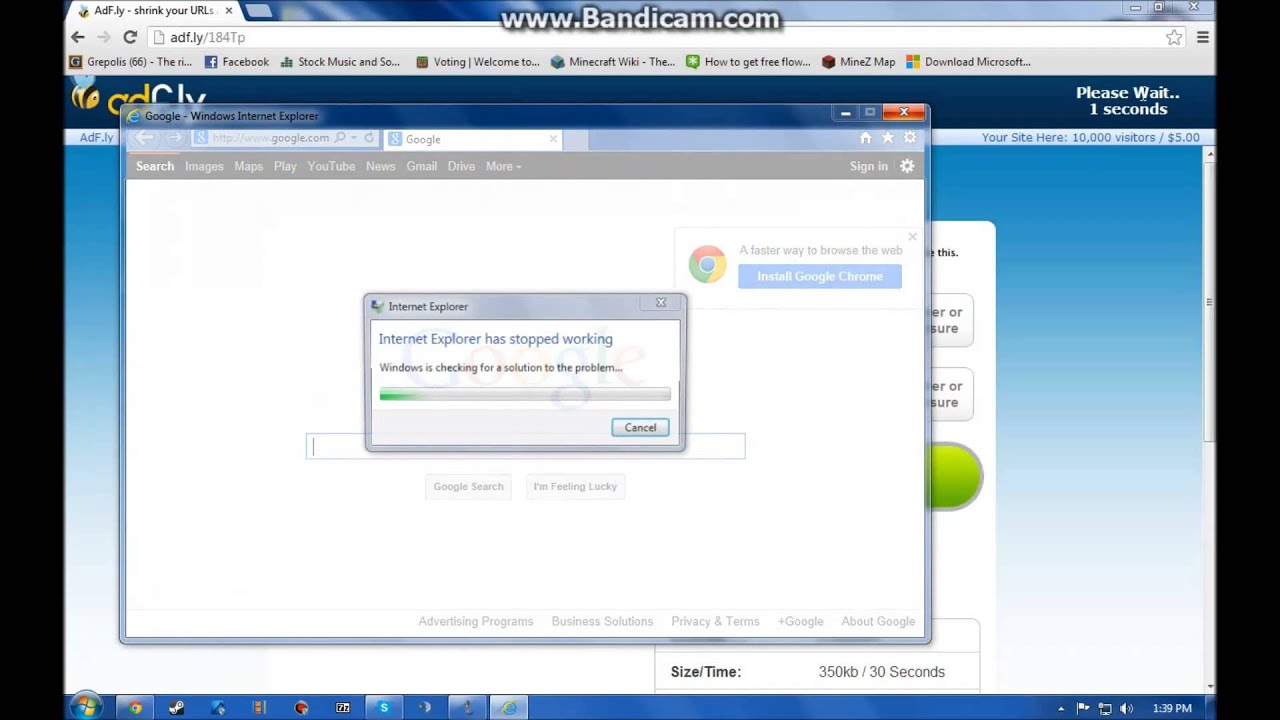
Task: Refresh the page in Internet Explorer
Action: 369,138
